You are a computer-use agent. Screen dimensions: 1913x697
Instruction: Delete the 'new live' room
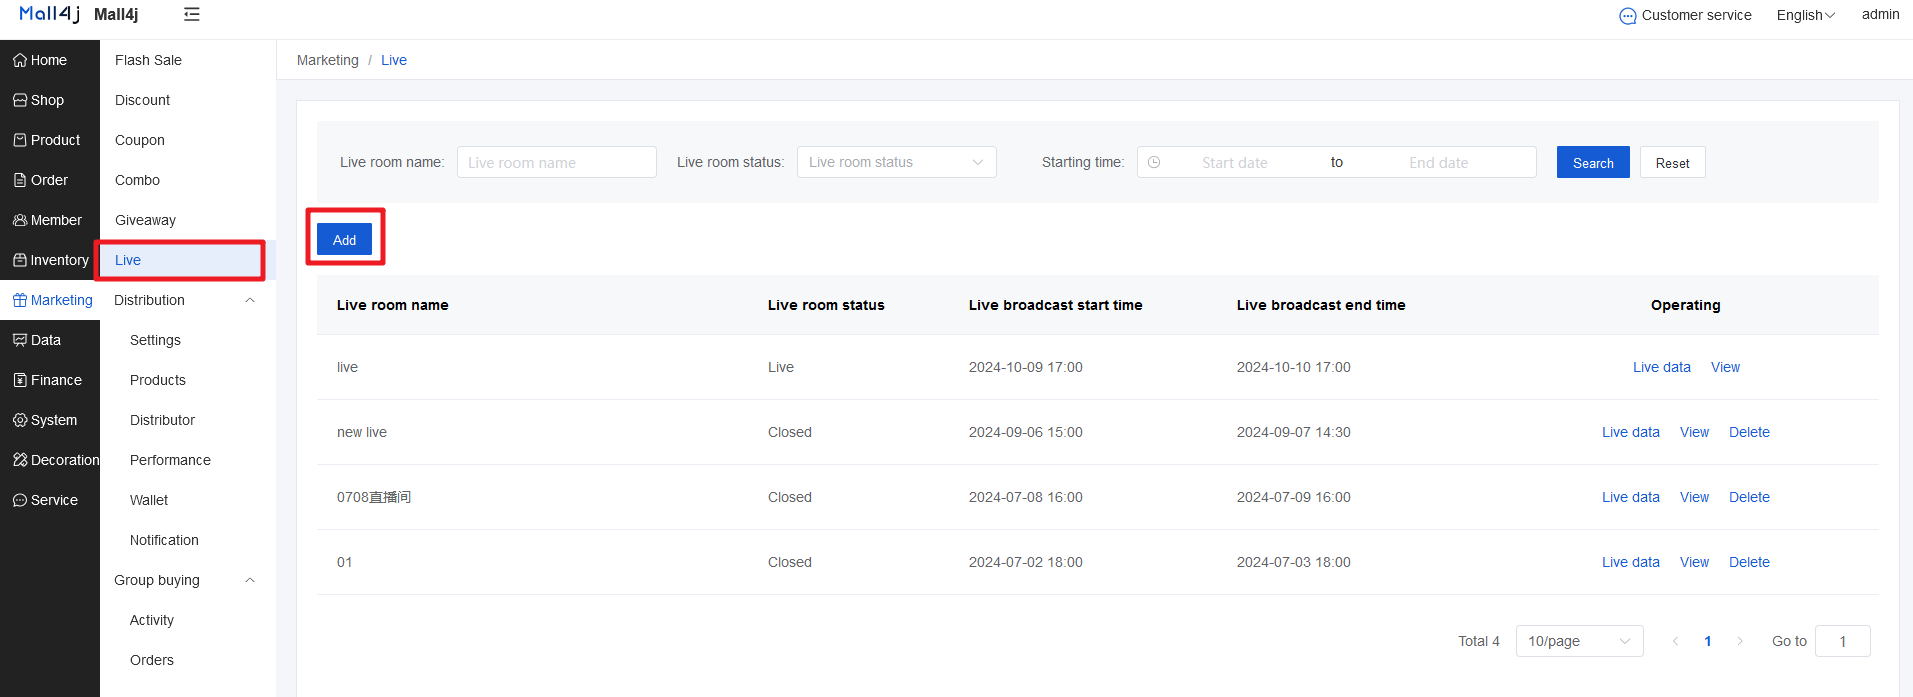coord(1749,432)
